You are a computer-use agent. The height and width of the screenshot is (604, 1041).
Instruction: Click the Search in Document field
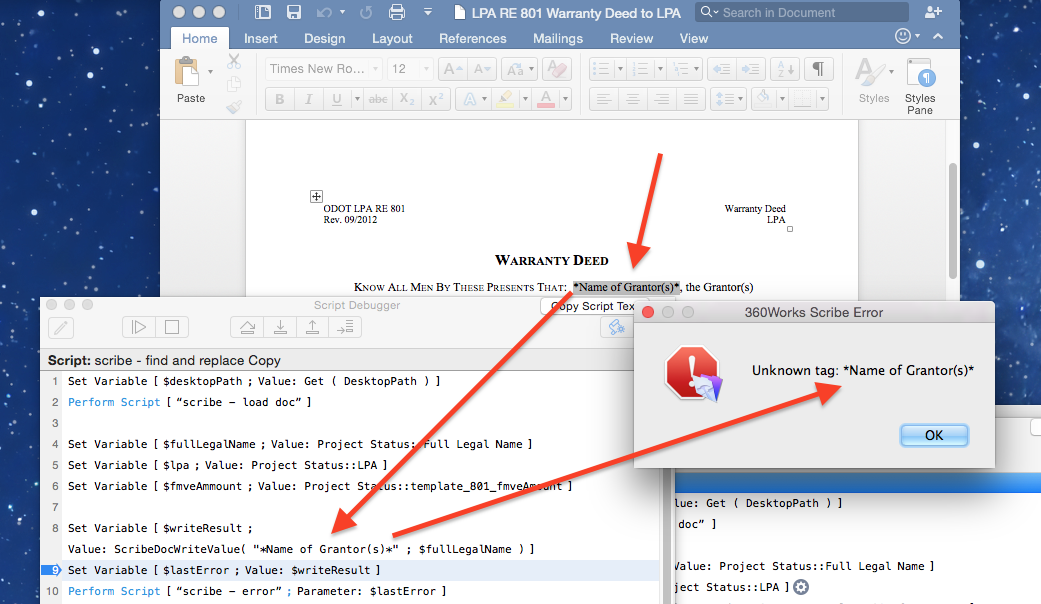(802, 12)
